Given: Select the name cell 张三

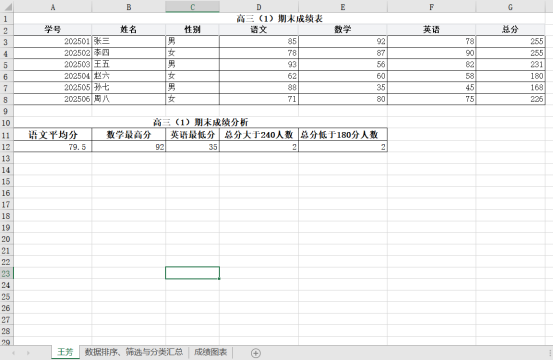Looking at the screenshot, I should point(129,41).
